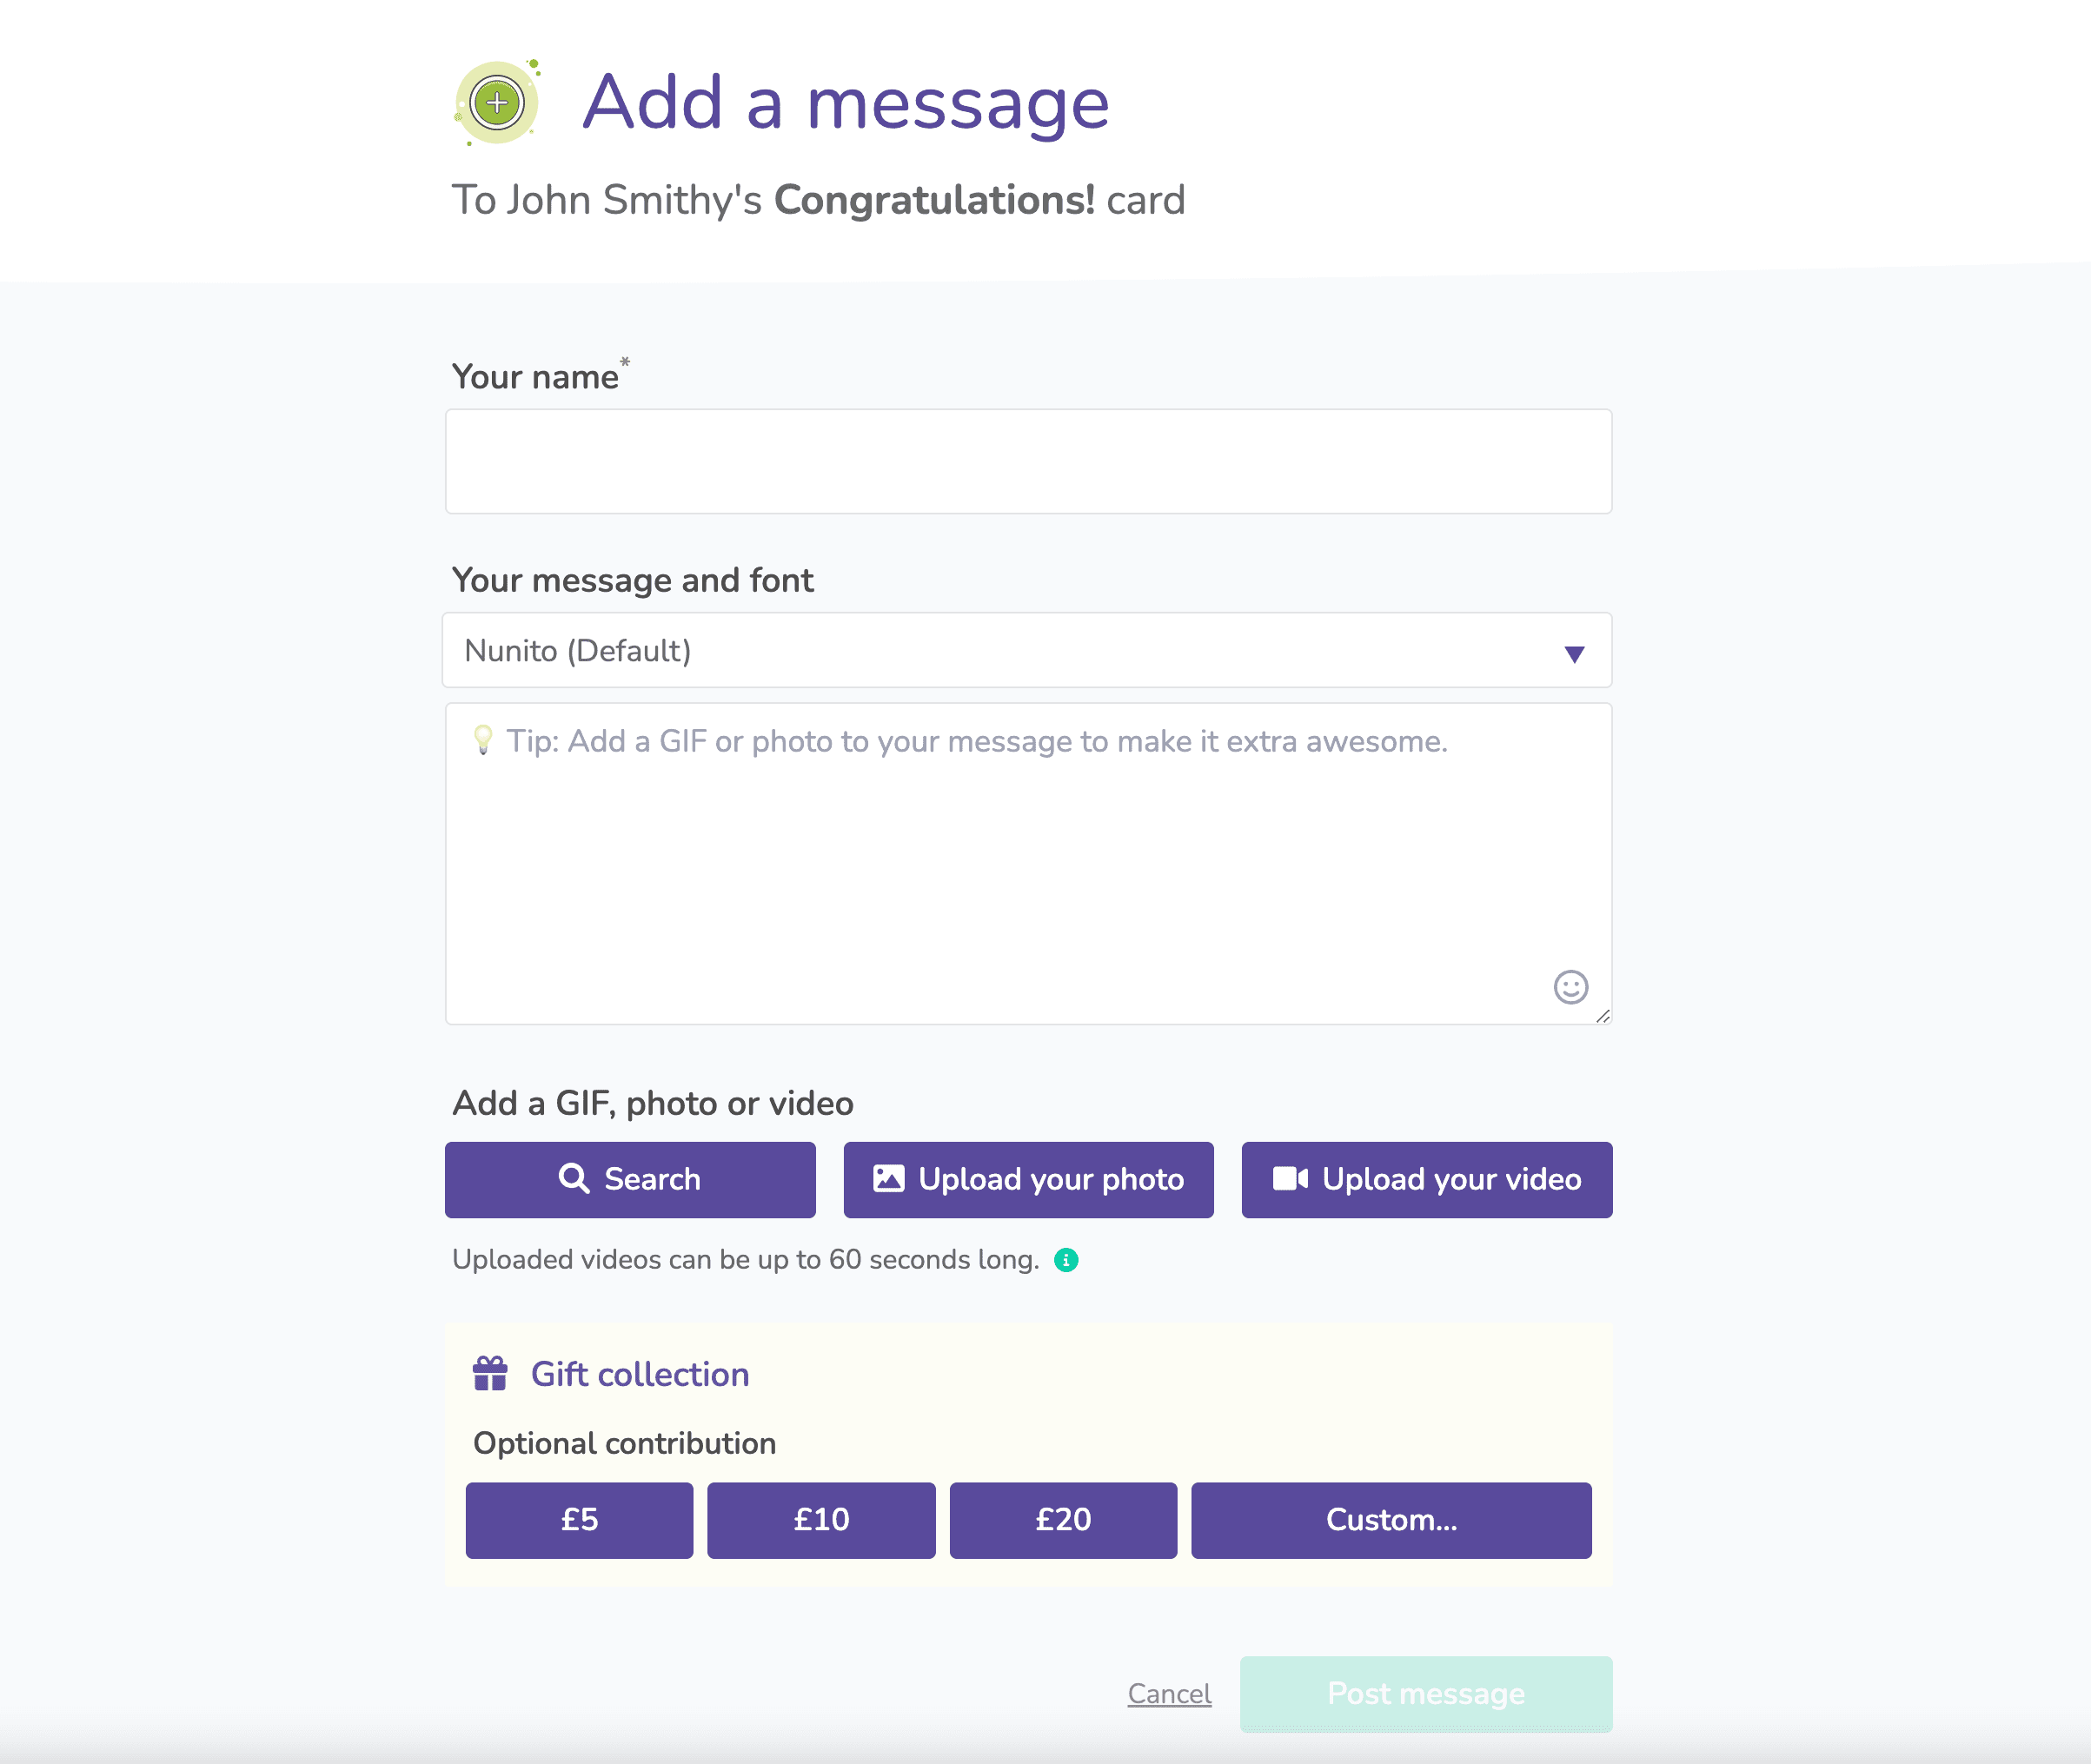This screenshot has width=2091, height=1764.
Task: Open the Nunito (Default) font selector
Action: pos(1027,650)
